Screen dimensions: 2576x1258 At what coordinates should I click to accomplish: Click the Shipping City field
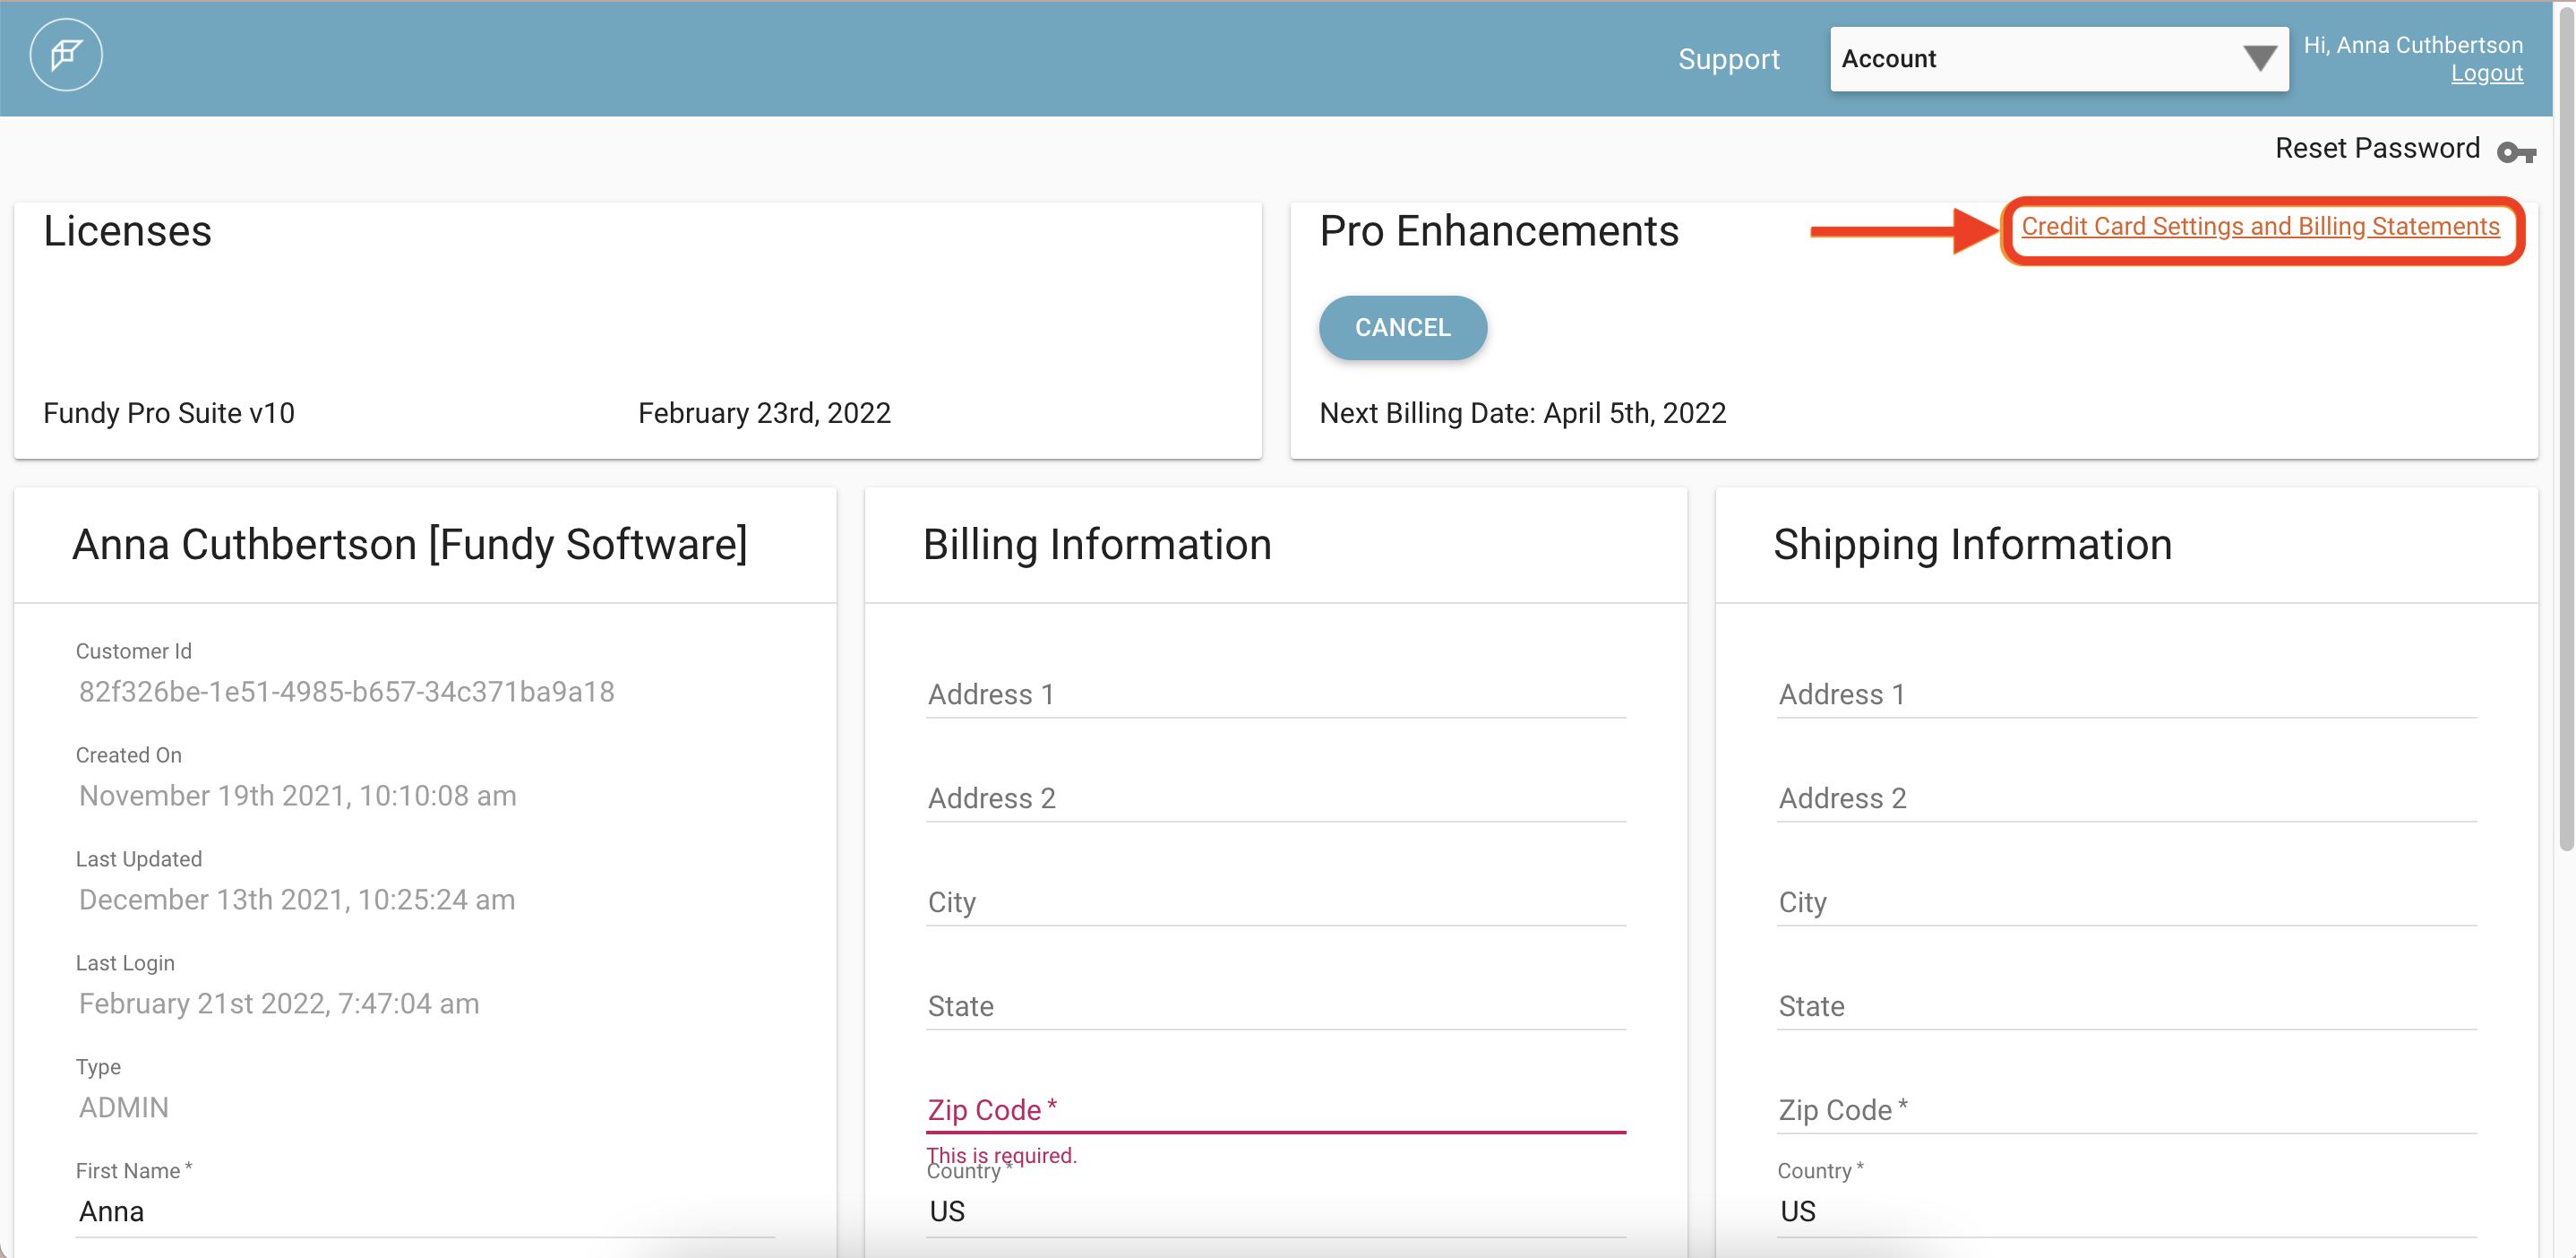[x=2126, y=902]
